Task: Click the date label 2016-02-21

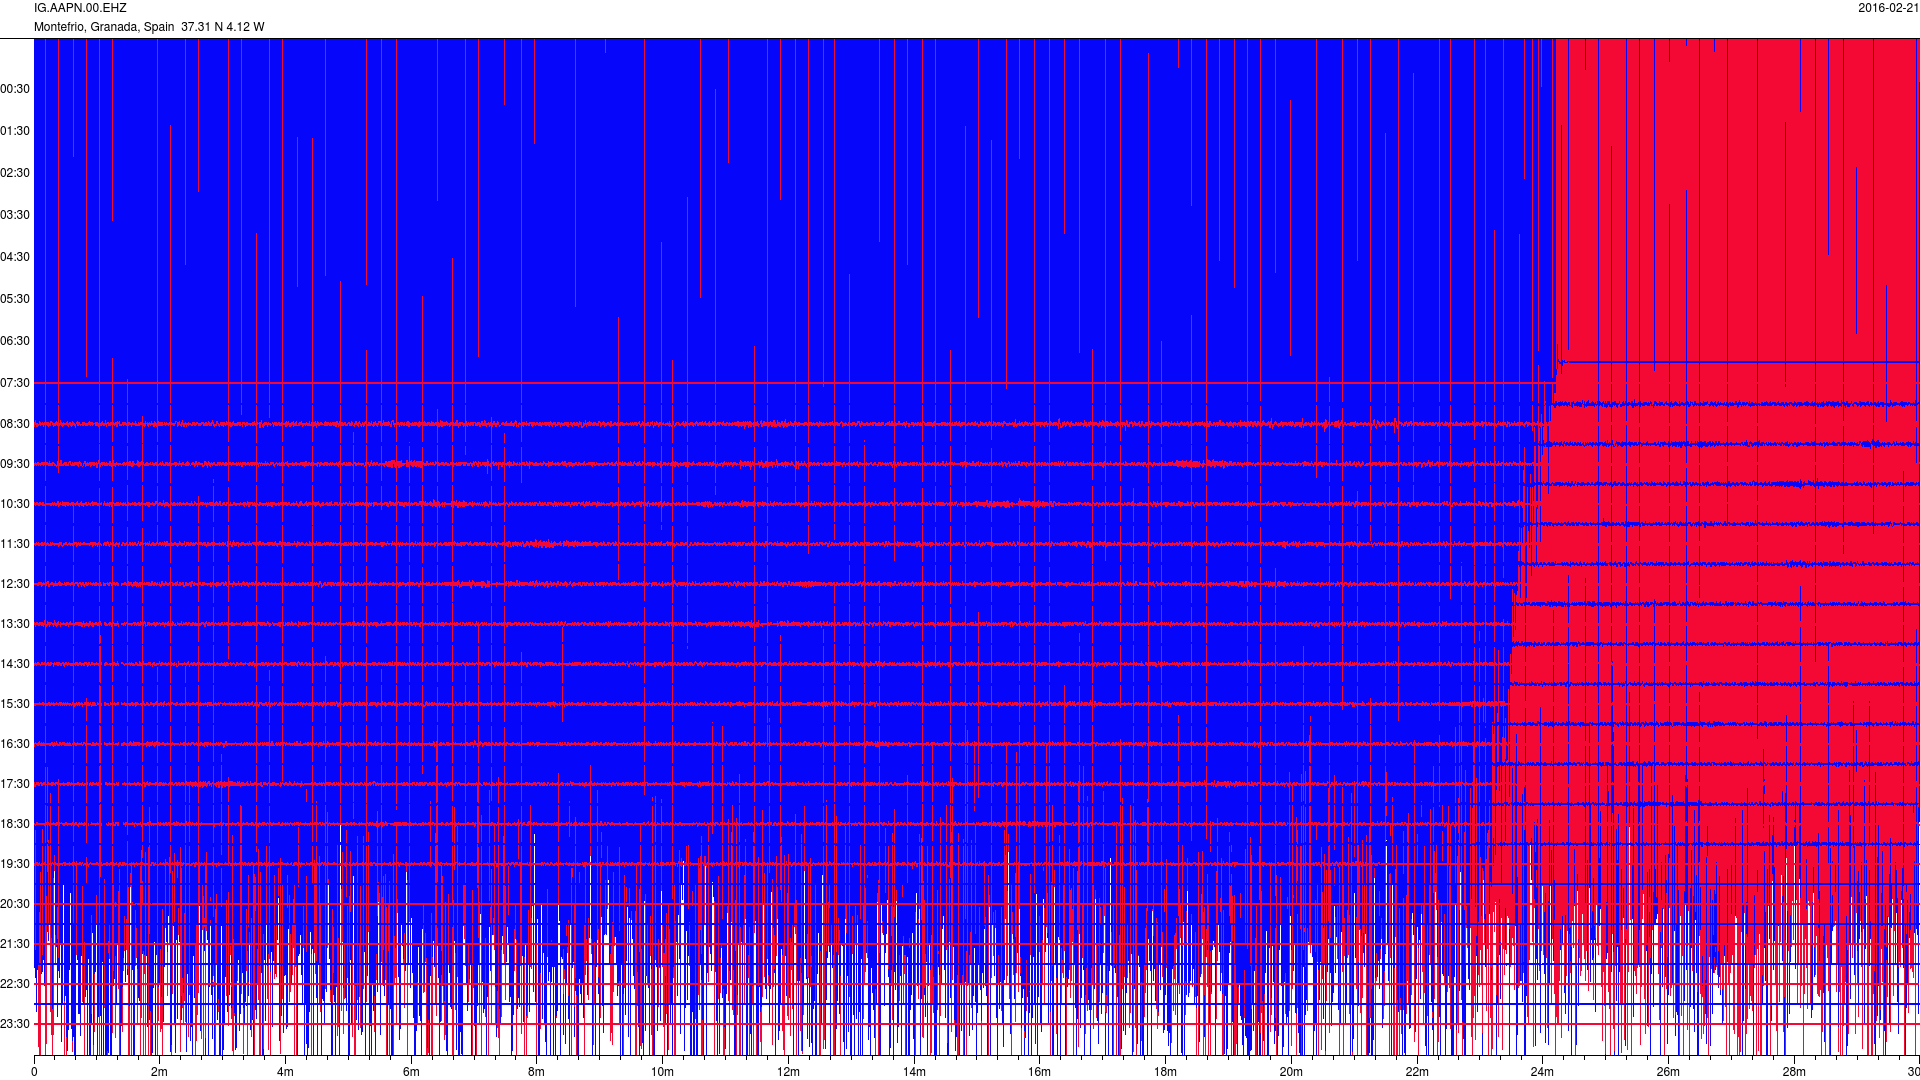Action: [x=1888, y=8]
